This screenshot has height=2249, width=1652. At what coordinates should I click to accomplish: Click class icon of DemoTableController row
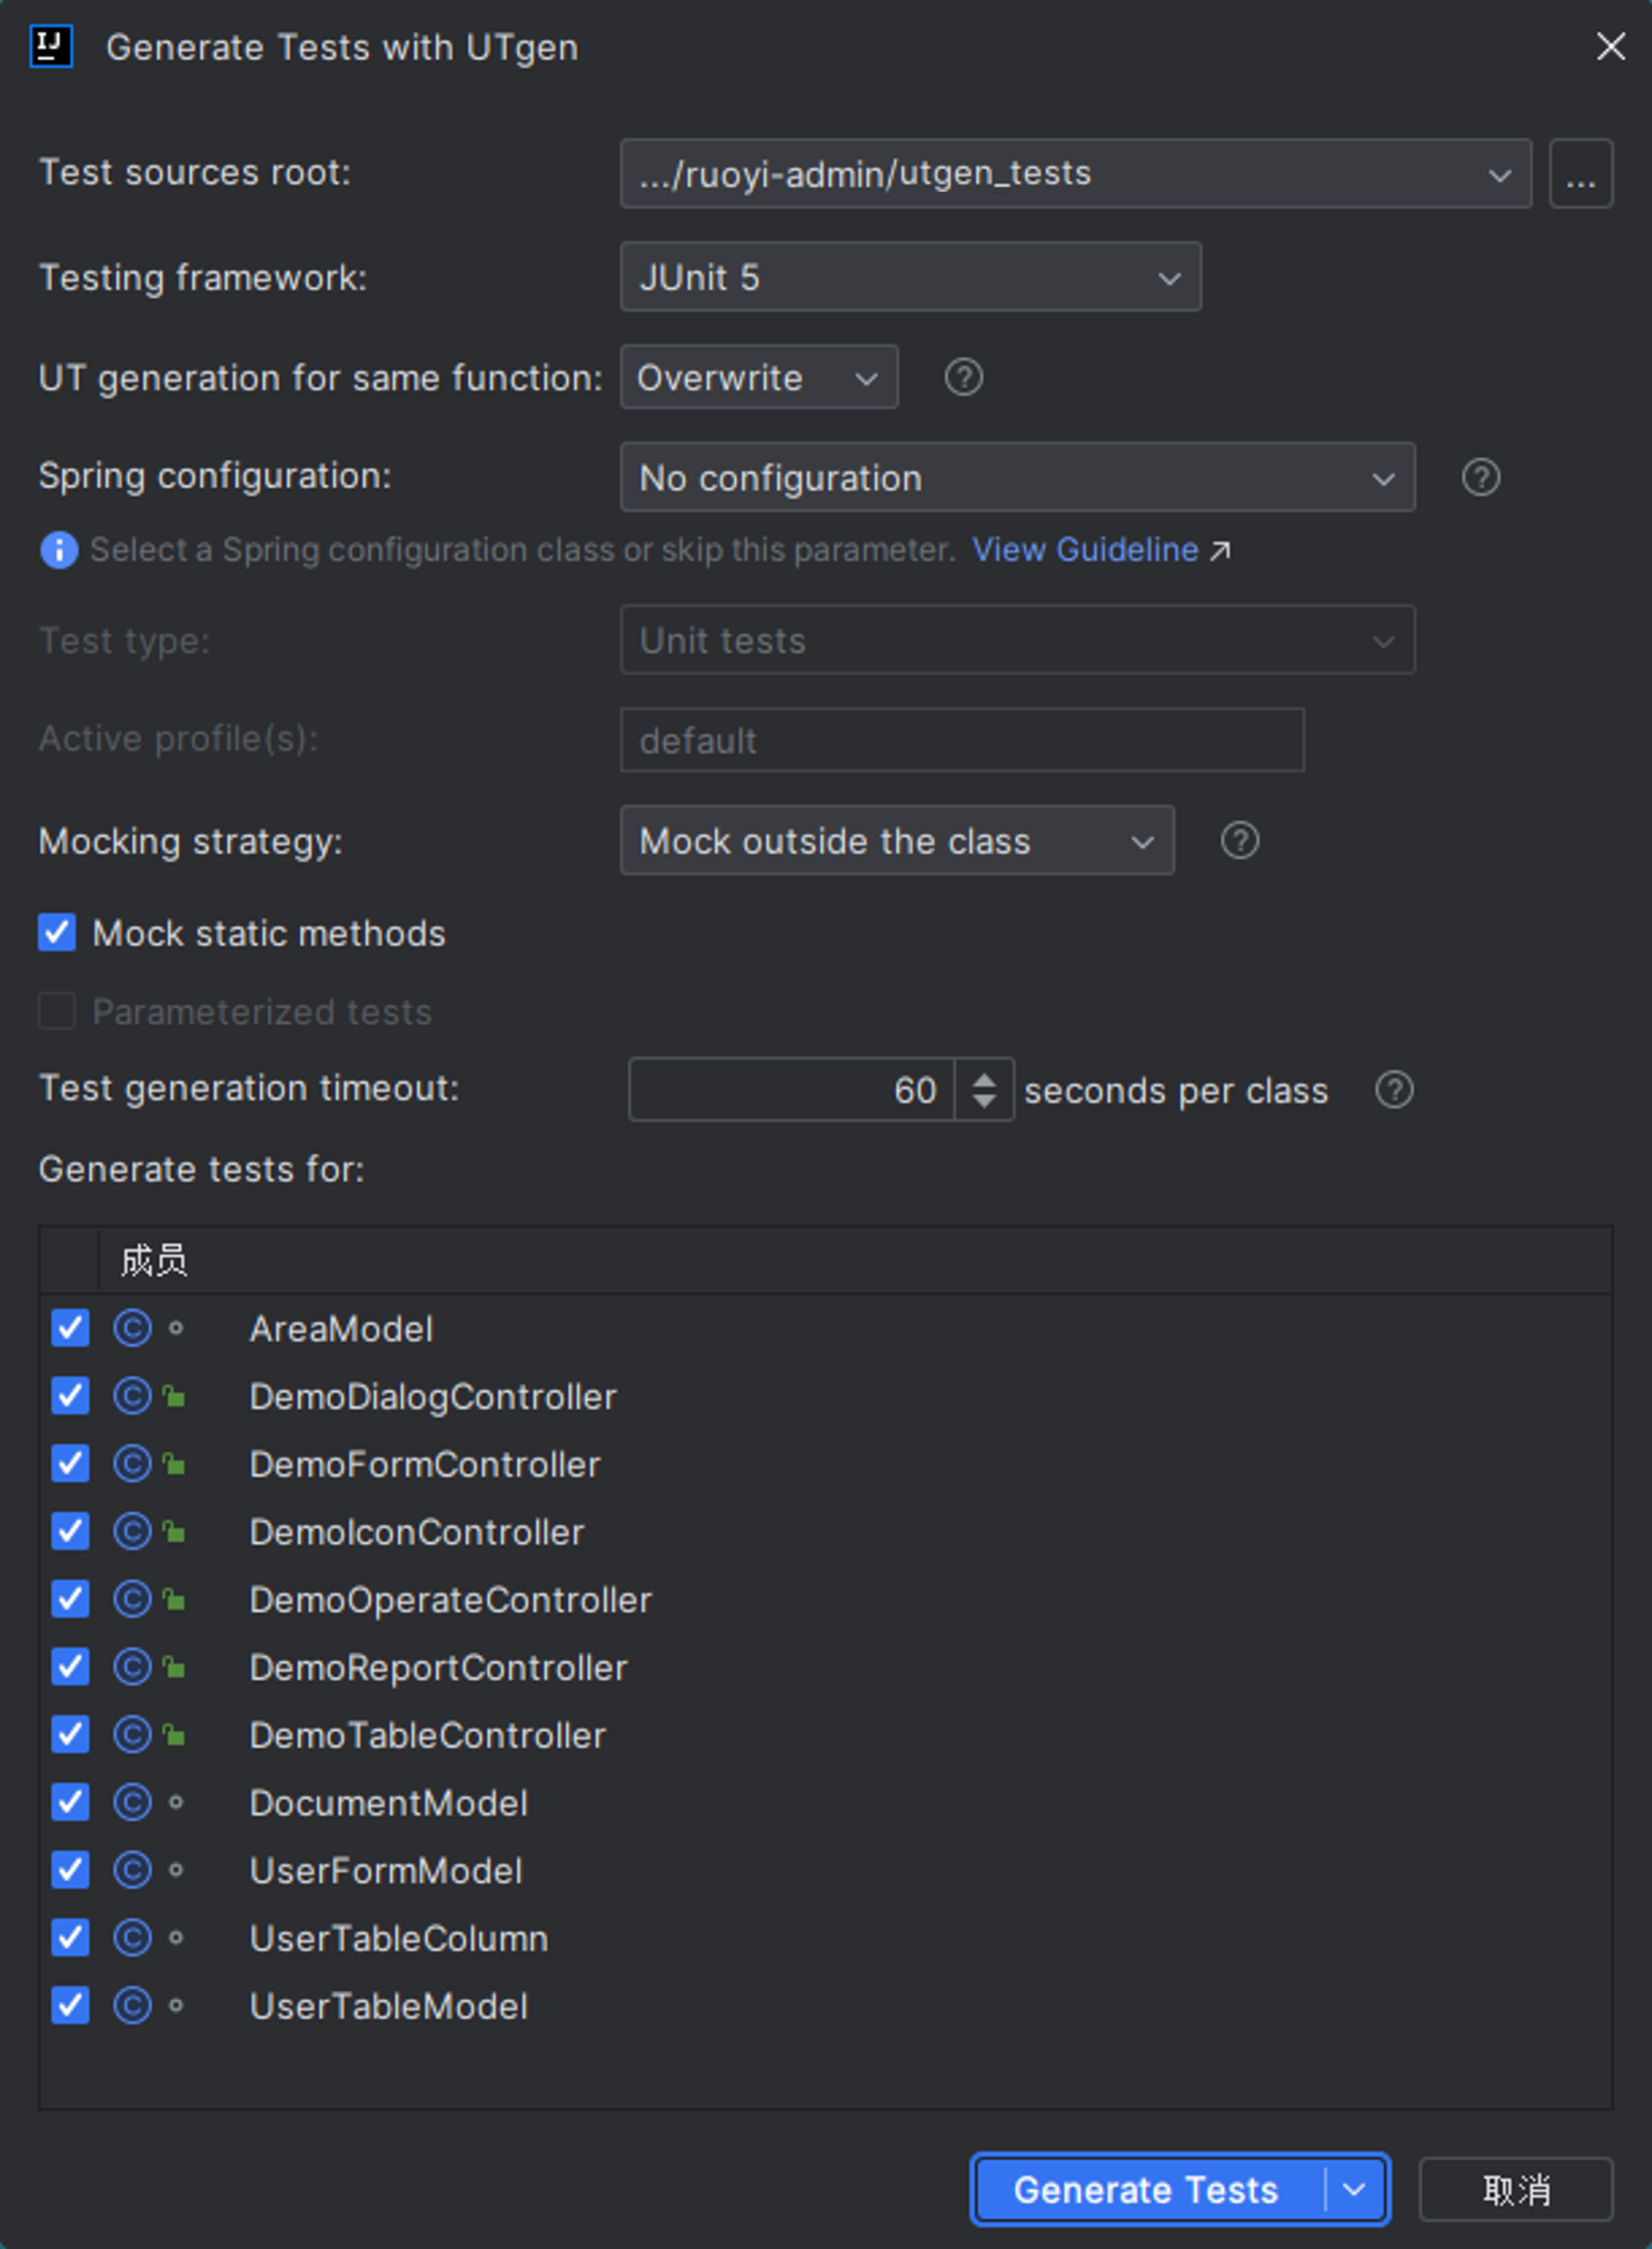tap(132, 1734)
